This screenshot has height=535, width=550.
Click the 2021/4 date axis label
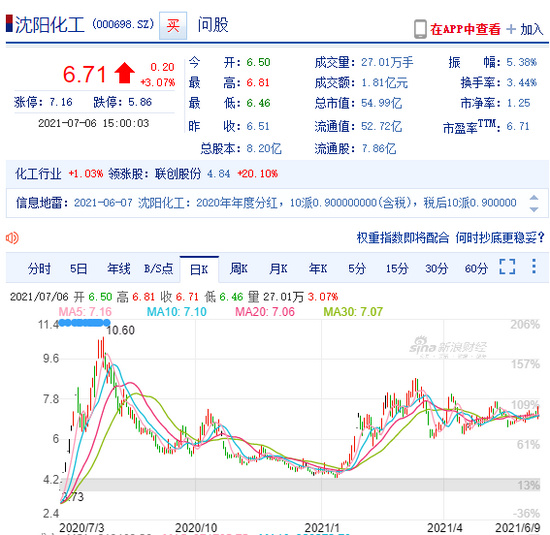444,527
